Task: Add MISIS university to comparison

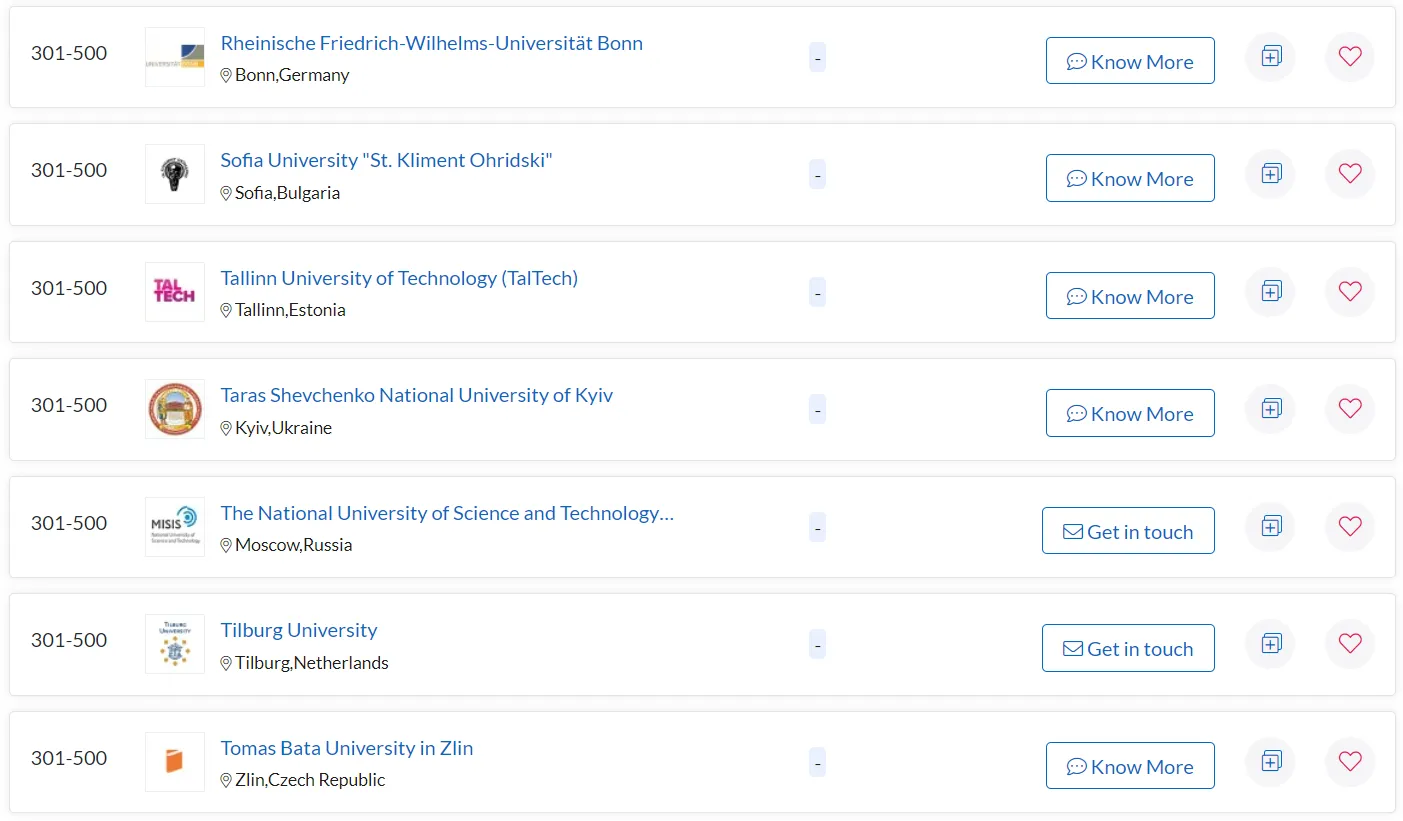Action: point(1270,527)
